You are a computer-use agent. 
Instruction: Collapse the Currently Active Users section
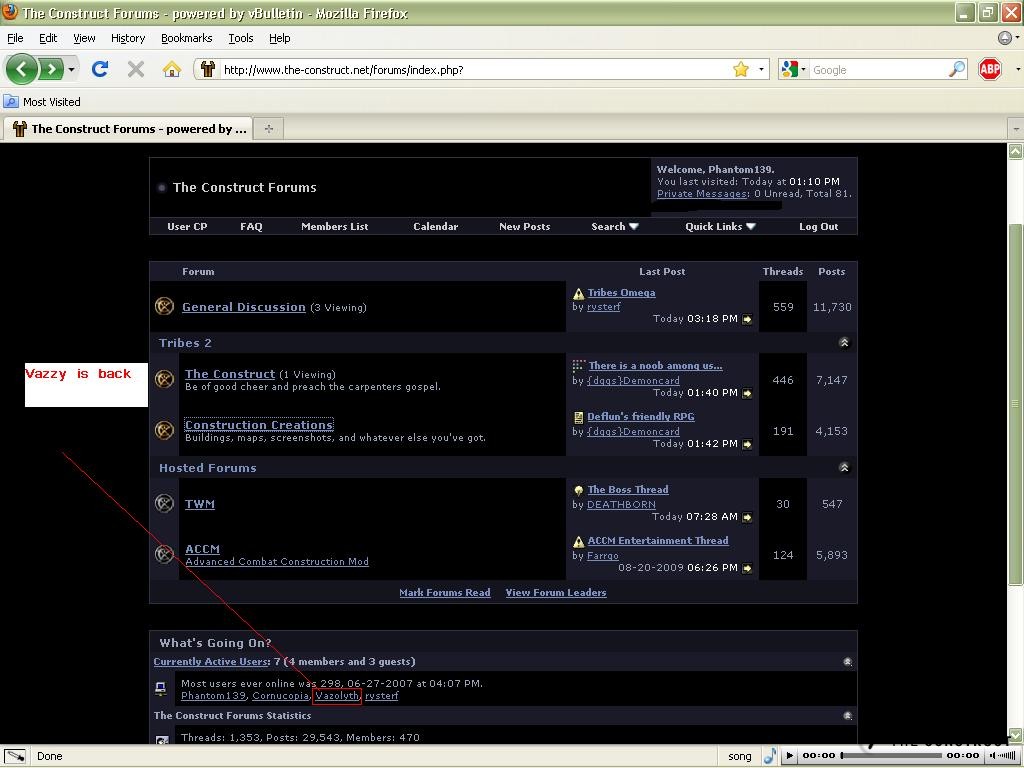point(847,662)
